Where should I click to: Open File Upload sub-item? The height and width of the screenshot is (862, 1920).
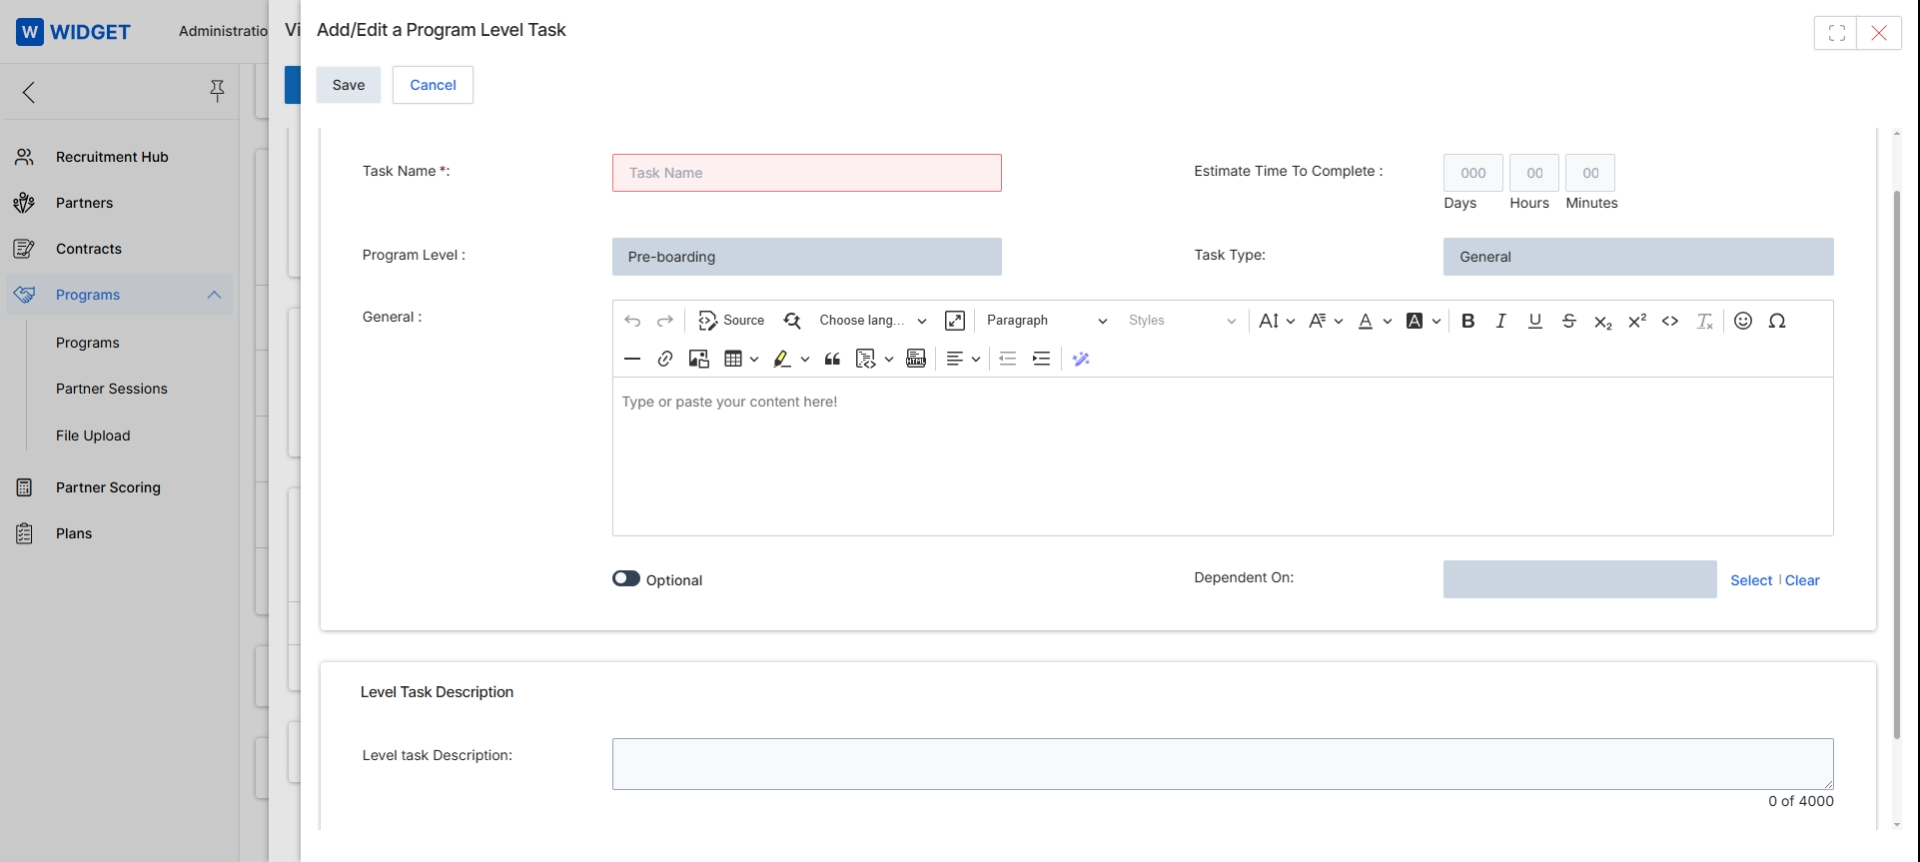pos(93,436)
